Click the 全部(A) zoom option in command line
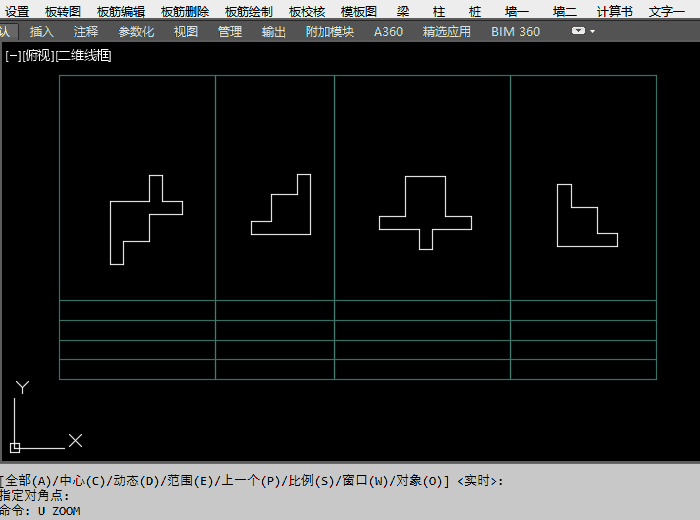 tap(29, 481)
